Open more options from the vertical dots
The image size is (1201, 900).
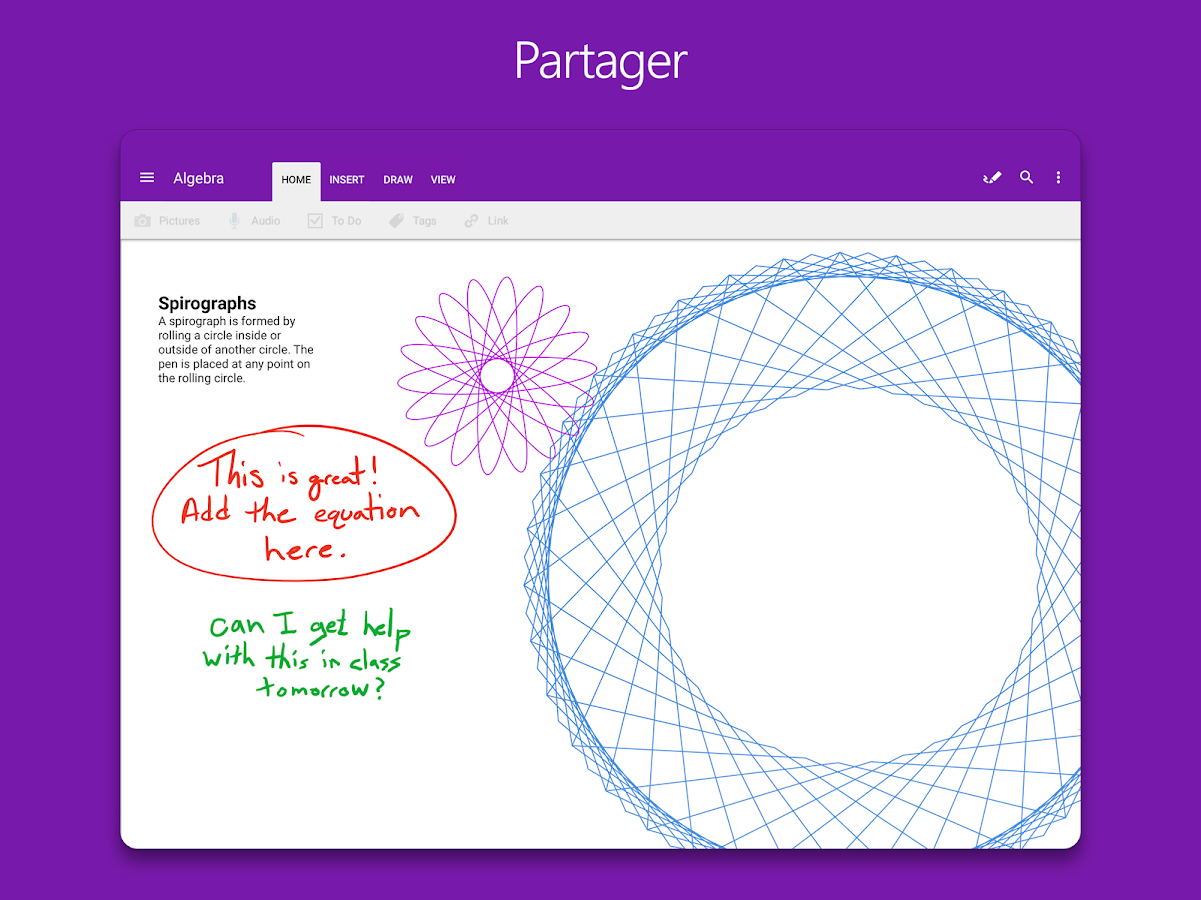1058,177
